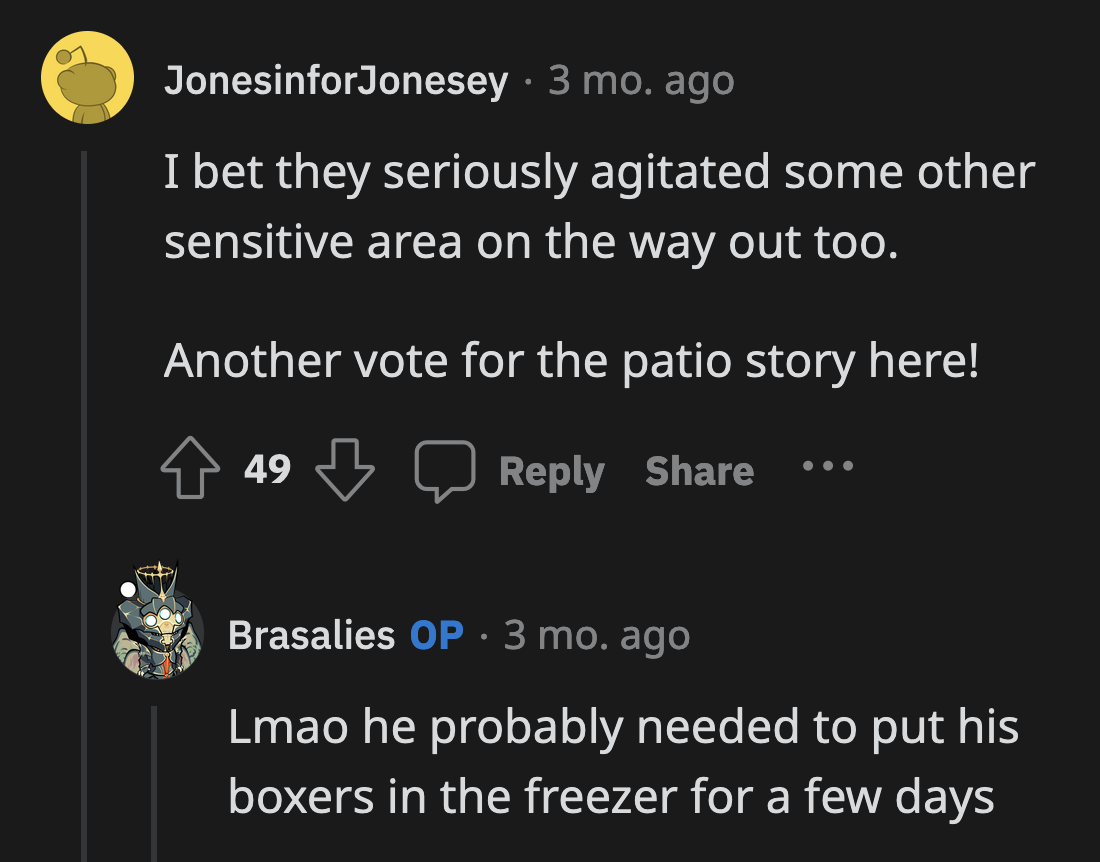Click Reply under the top comment
Image resolution: width=1100 pixels, height=862 pixels.
click(552, 470)
